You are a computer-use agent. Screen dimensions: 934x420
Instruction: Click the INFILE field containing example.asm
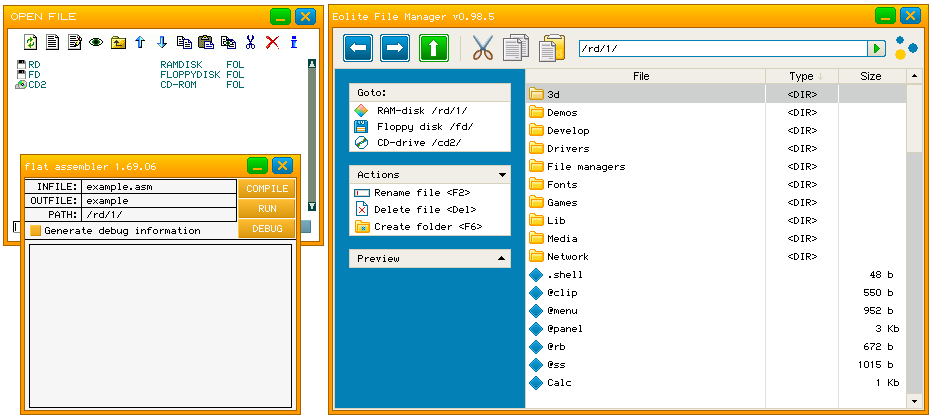[x=159, y=186]
